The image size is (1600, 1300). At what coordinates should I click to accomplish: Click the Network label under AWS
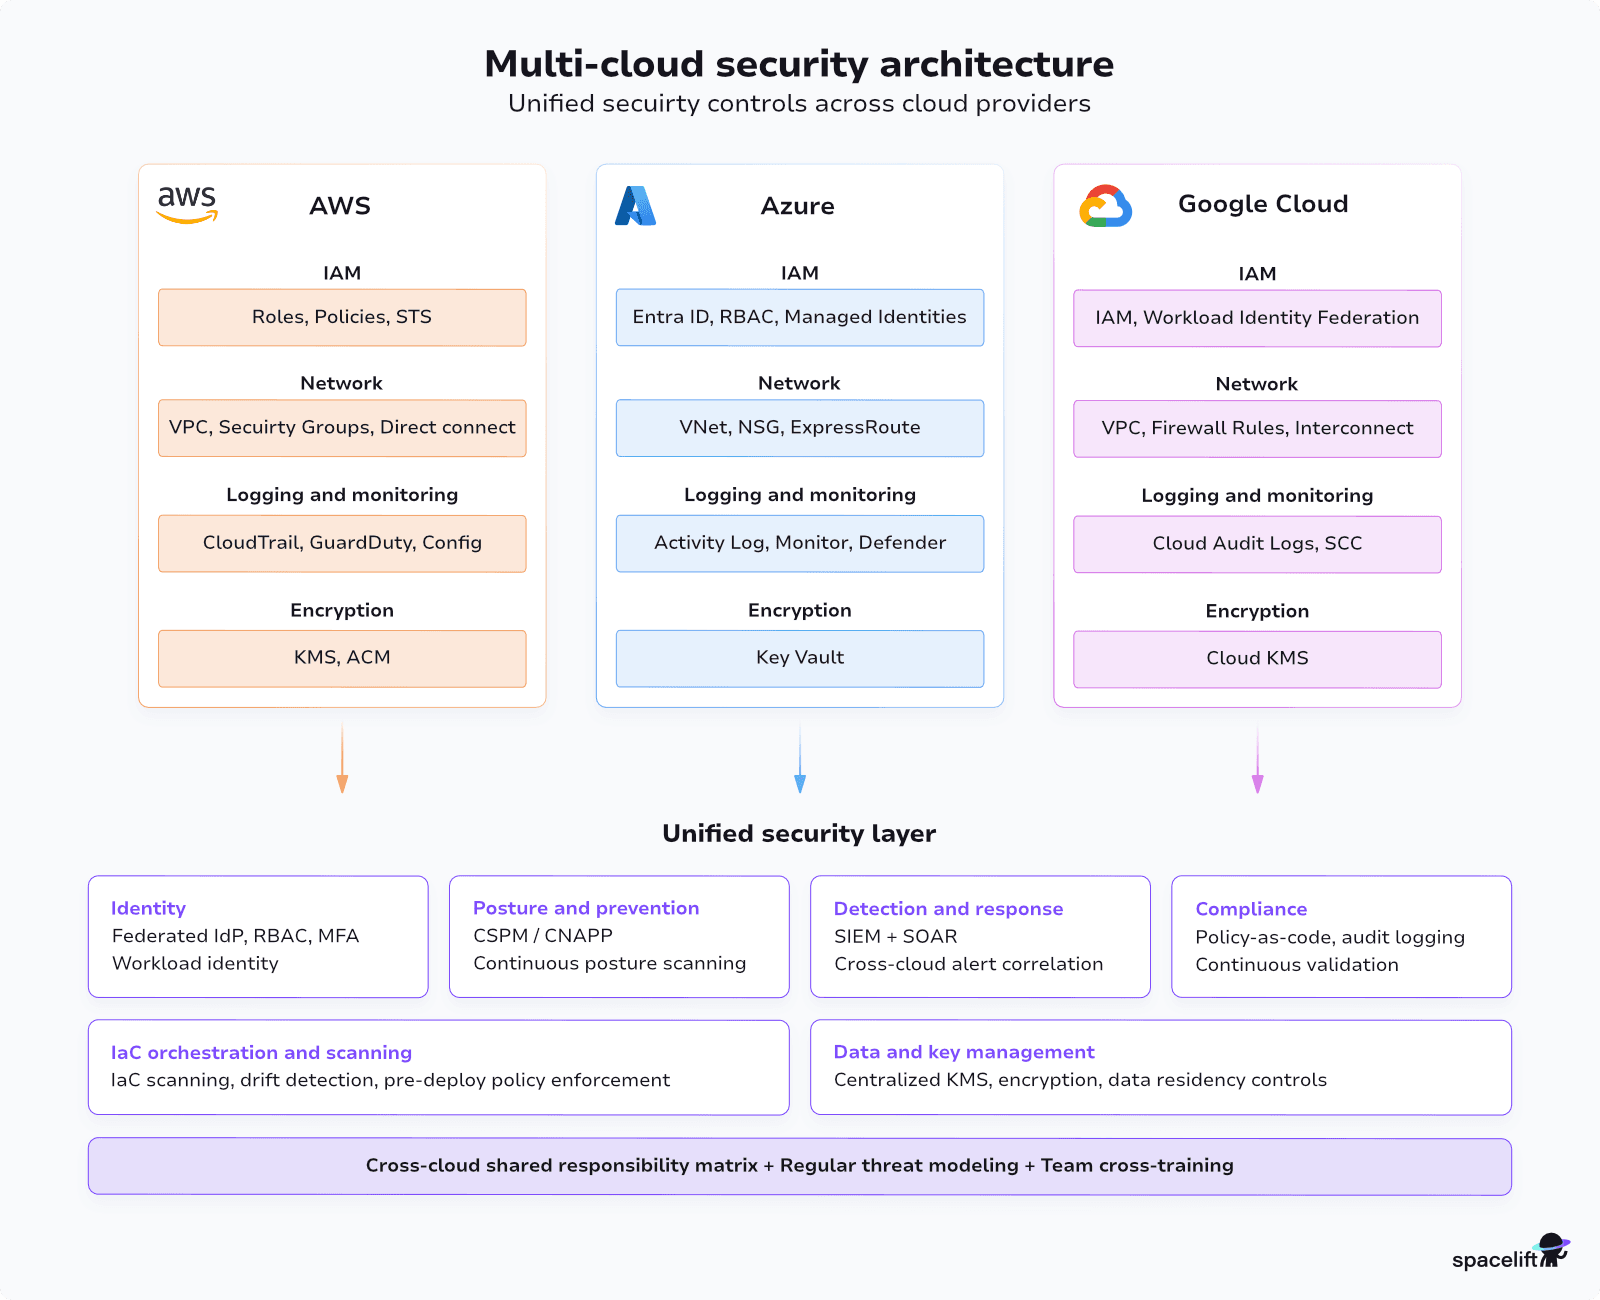tap(341, 383)
